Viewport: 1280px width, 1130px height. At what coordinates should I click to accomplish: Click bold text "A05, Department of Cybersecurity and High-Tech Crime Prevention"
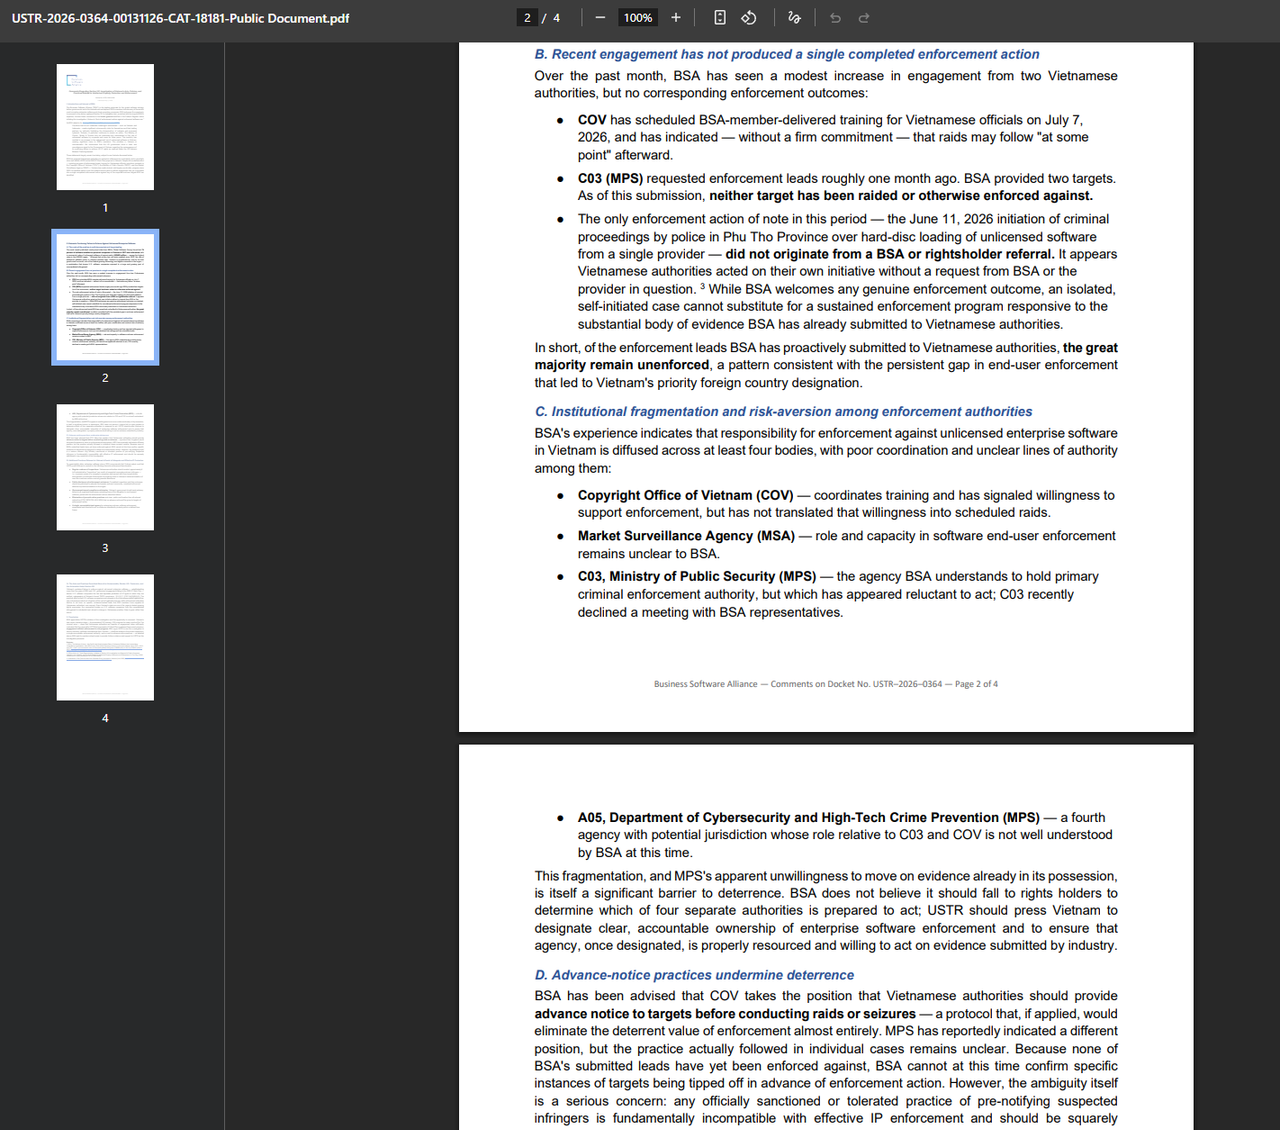click(x=809, y=818)
